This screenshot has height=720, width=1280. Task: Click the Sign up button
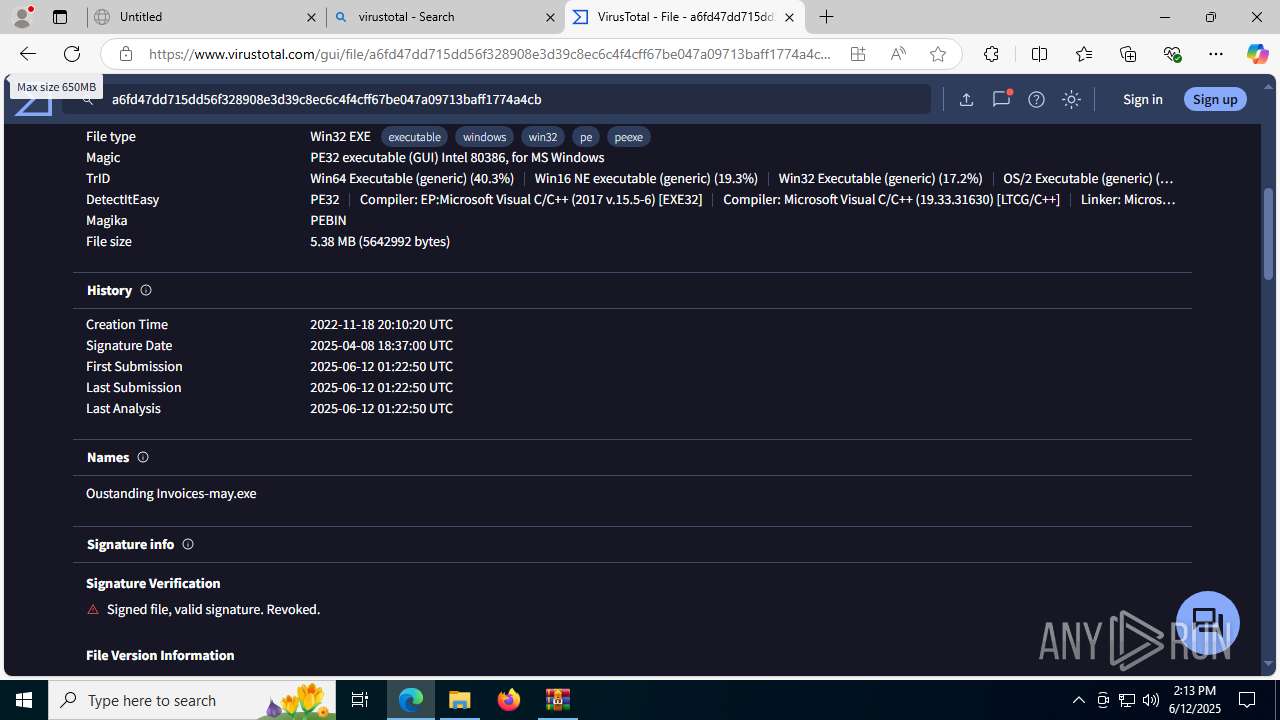click(1215, 99)
